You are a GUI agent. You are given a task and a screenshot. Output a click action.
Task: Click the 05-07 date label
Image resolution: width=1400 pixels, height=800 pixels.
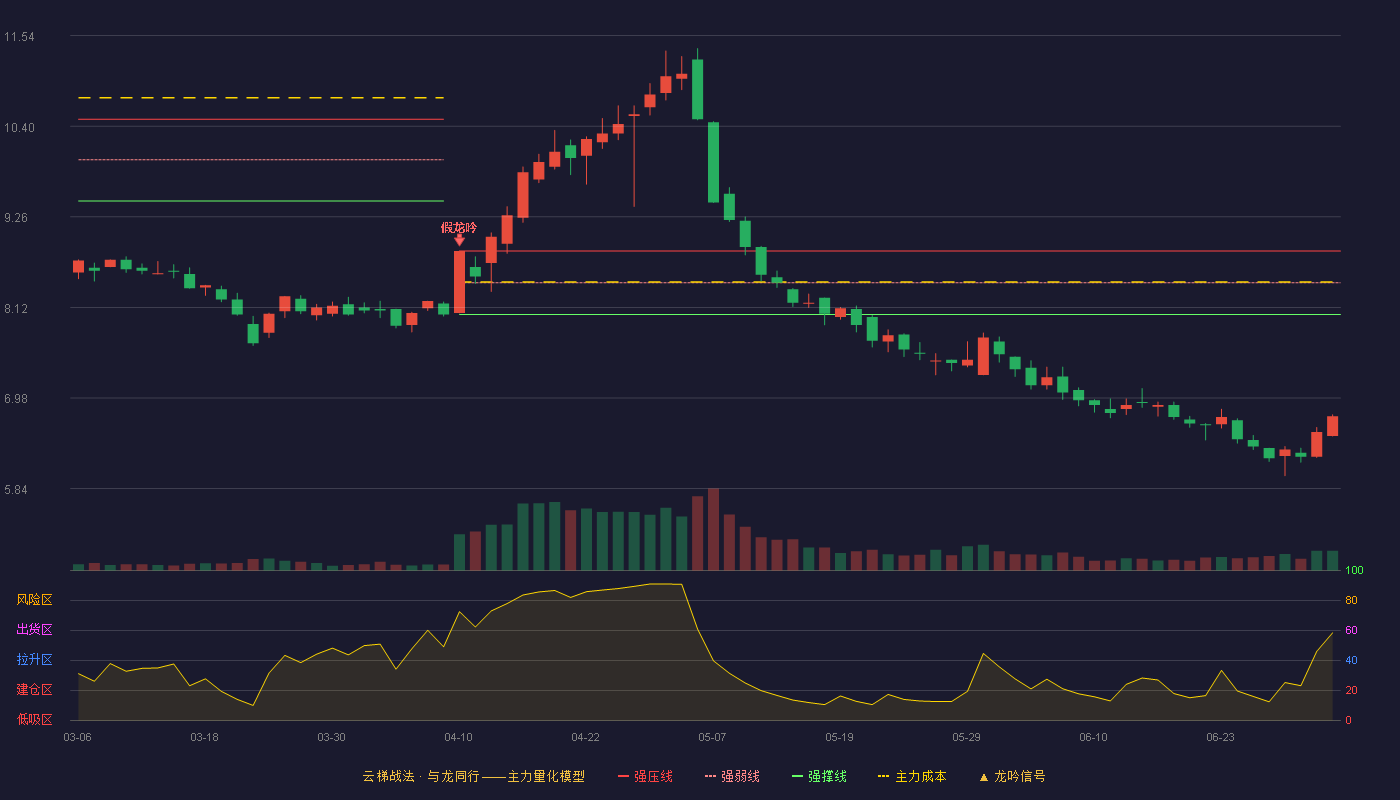point(712,737)
